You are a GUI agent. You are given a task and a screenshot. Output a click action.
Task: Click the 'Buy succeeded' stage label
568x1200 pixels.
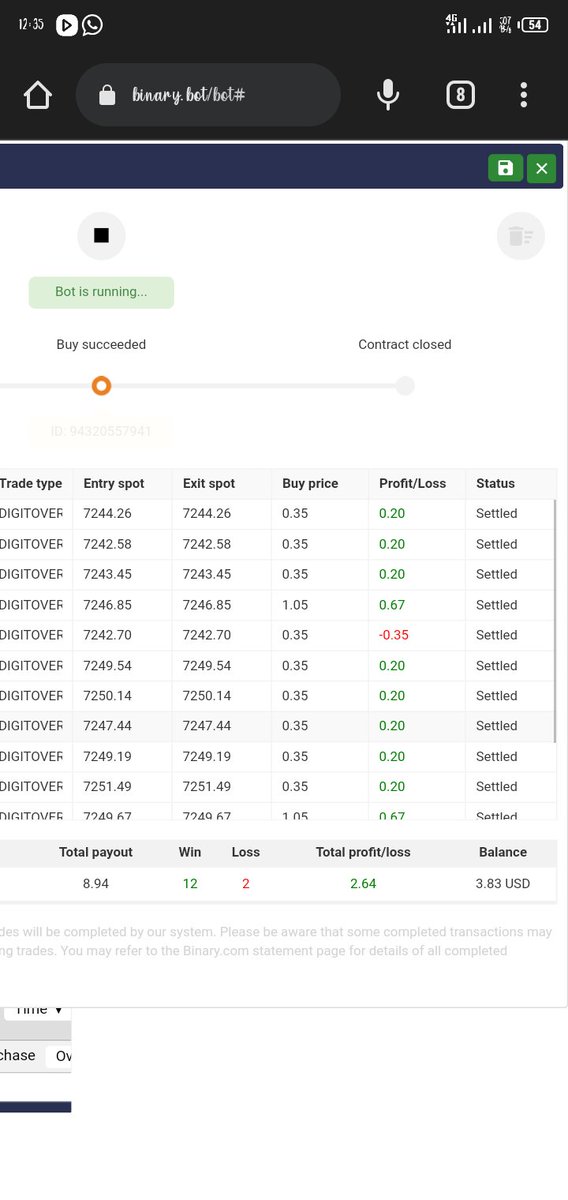coord(101,344)
